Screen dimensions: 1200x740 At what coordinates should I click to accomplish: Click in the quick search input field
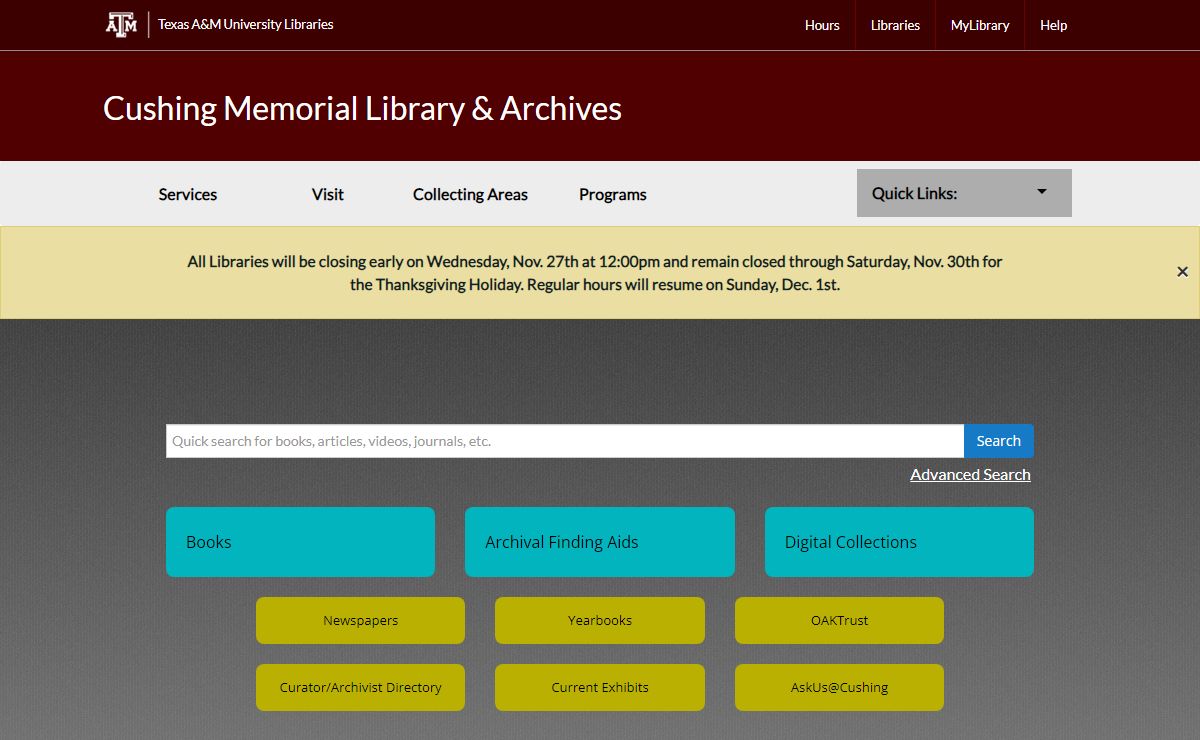point(565,441)
